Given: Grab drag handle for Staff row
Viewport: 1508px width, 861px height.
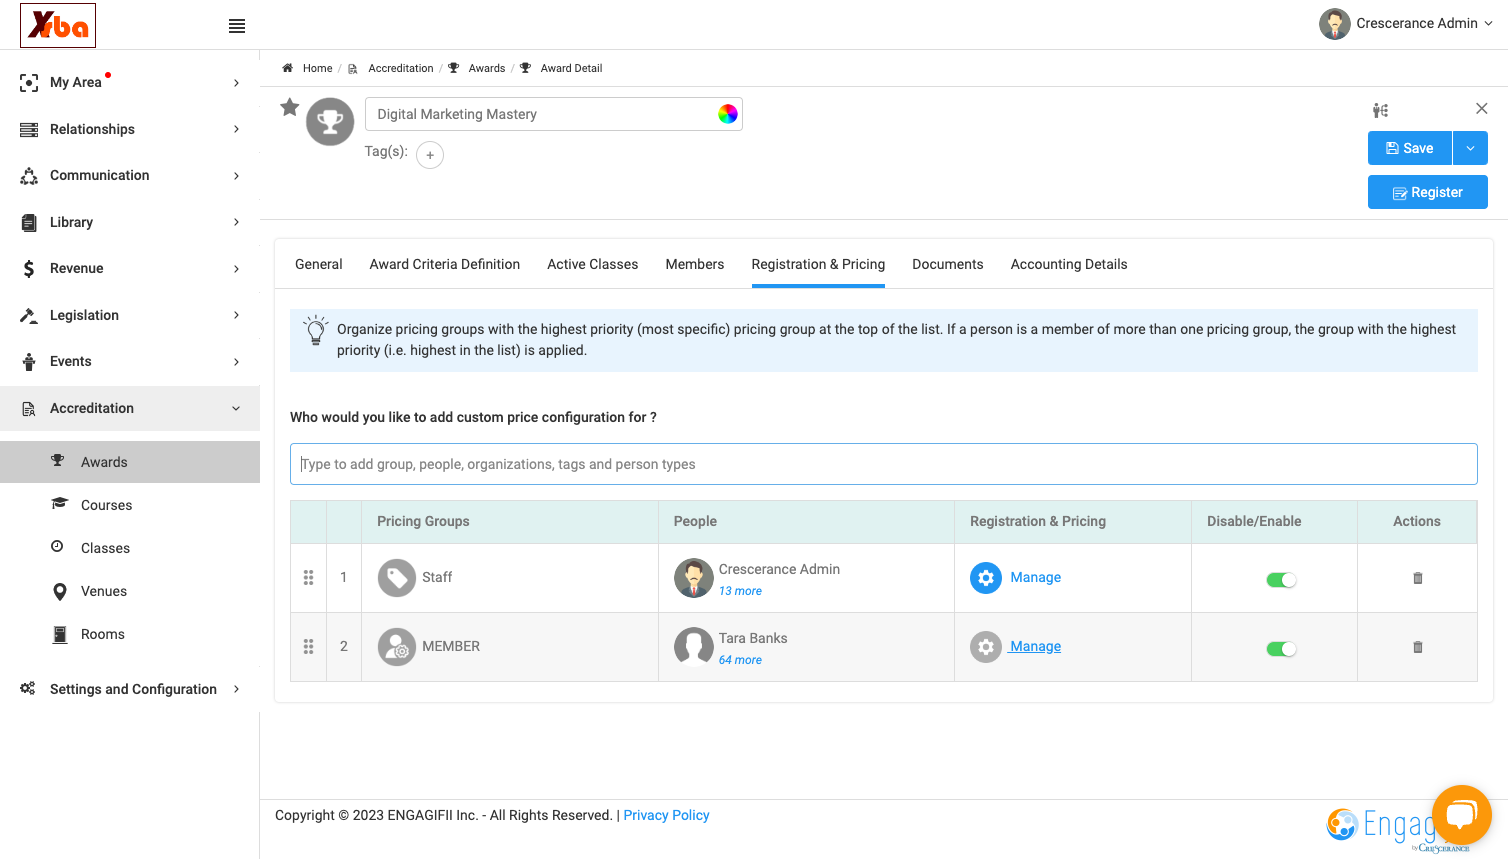Looking at the screenshot, I should 308,578.
